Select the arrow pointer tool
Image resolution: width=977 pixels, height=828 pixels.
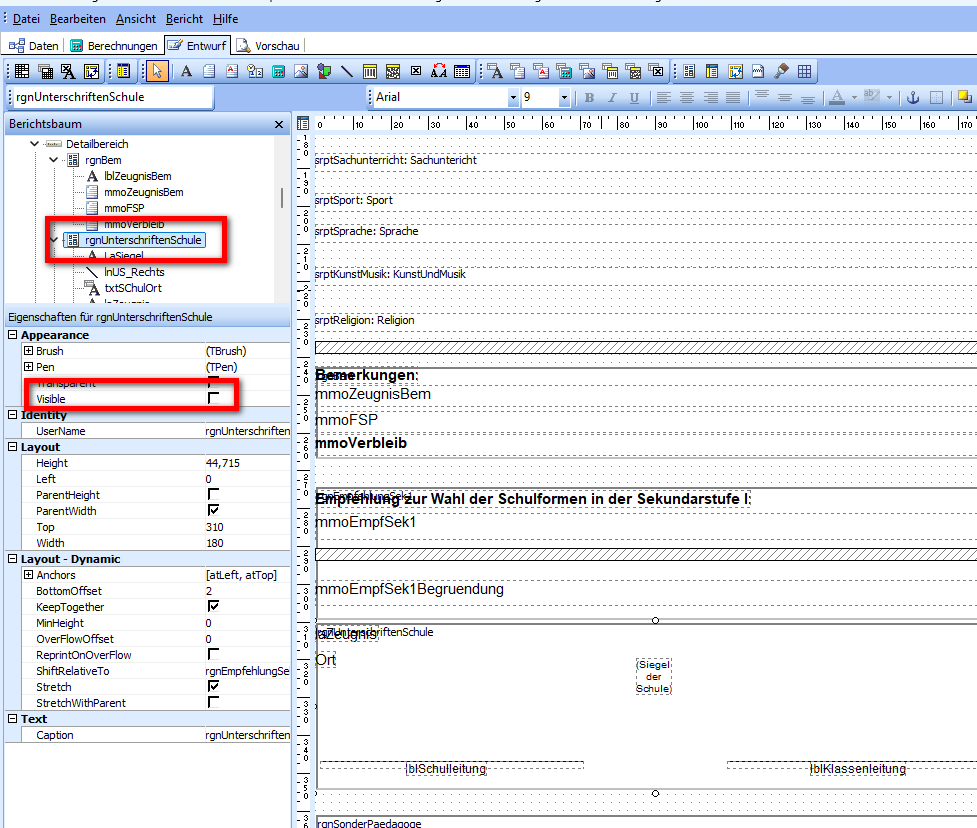point(156,71)
